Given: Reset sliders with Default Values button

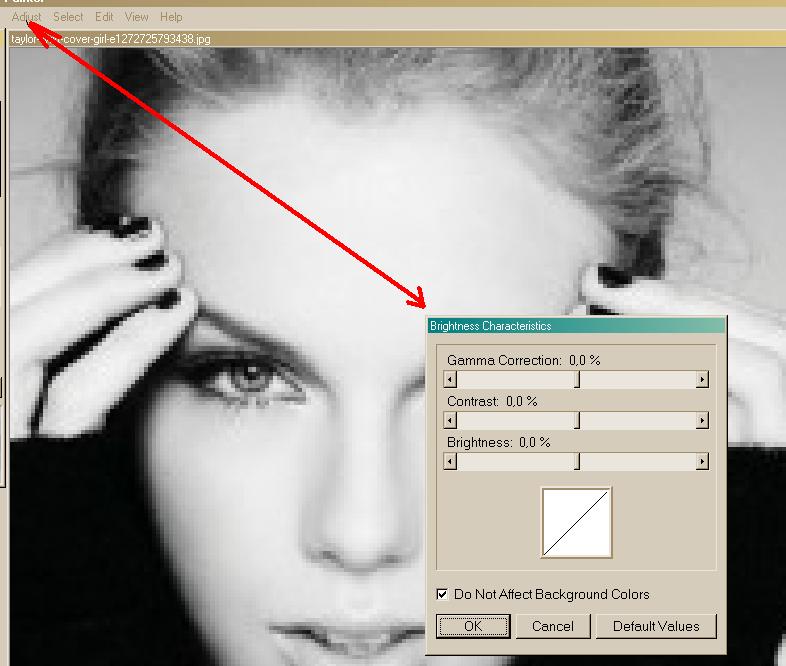Looking at the screenshot, I should pos(656,626).
